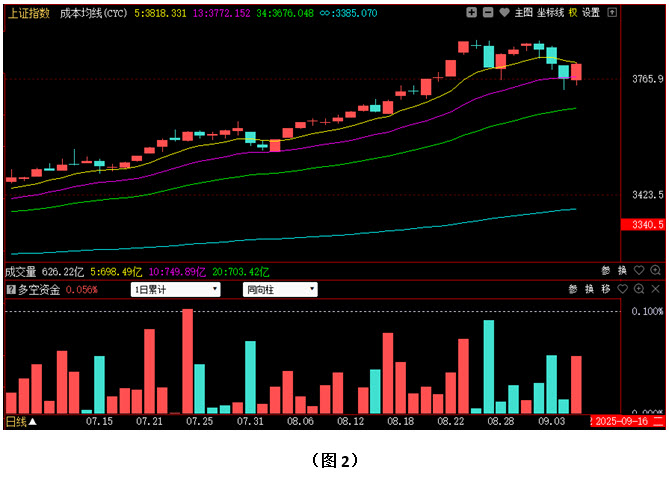Click the 上证指数 index name label
Viewport: 669px width, 480px height.
tap(29, 13)
